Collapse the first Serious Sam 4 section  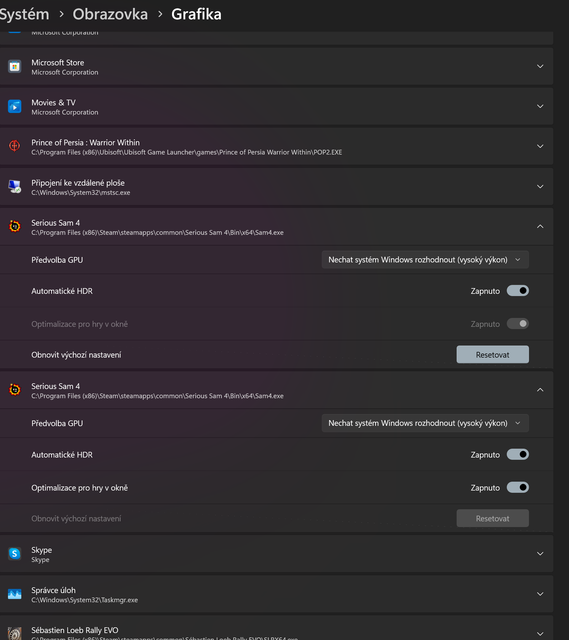click(540, 227)
